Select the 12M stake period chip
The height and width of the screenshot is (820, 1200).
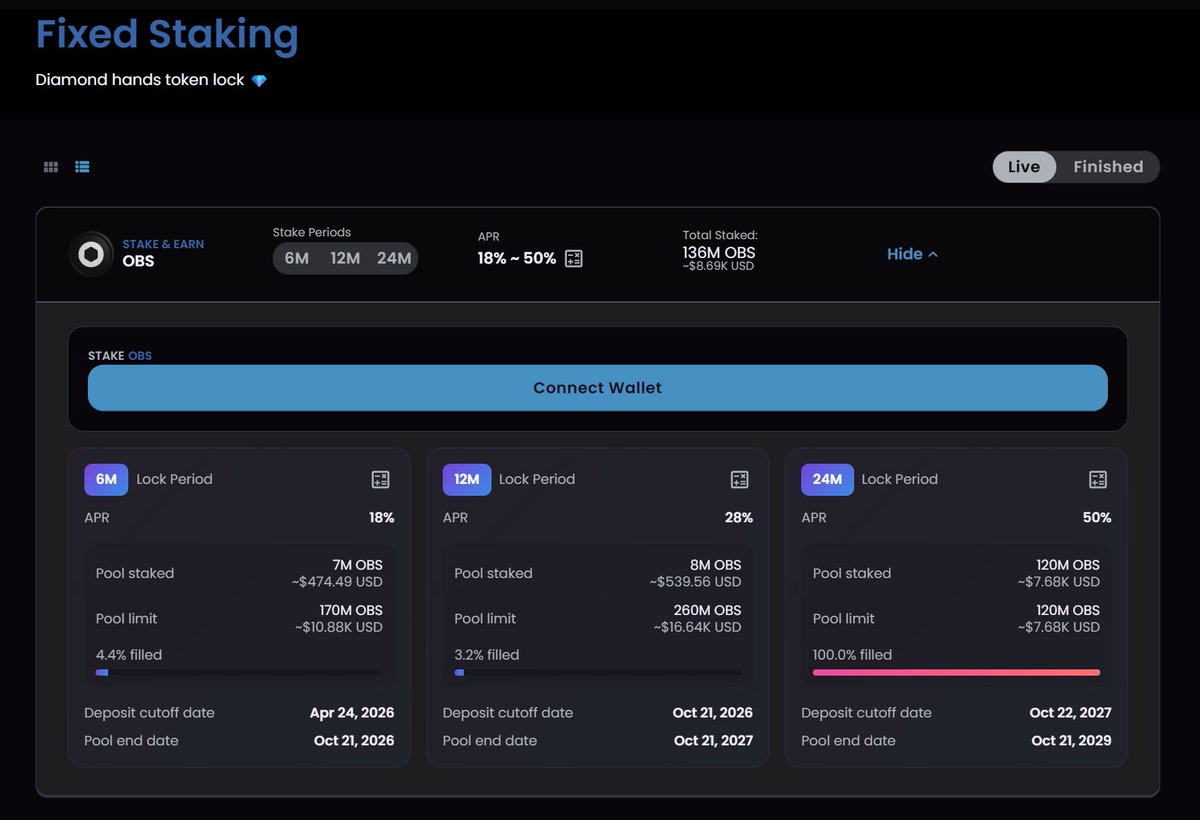coord(345,257)
